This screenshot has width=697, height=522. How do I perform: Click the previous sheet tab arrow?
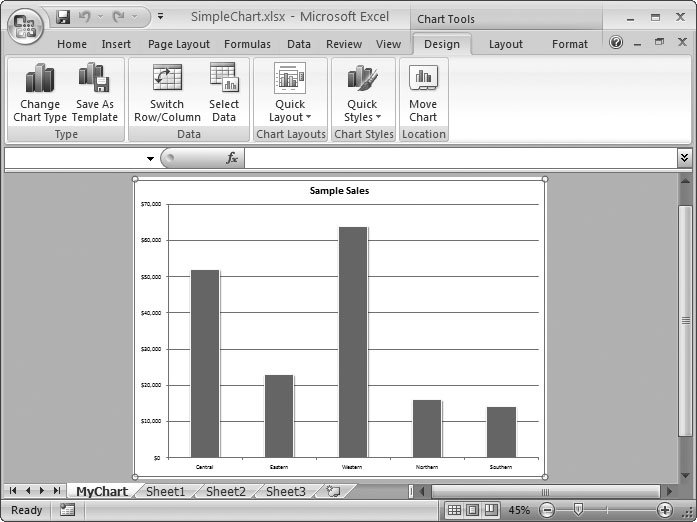tap(28, 490)
